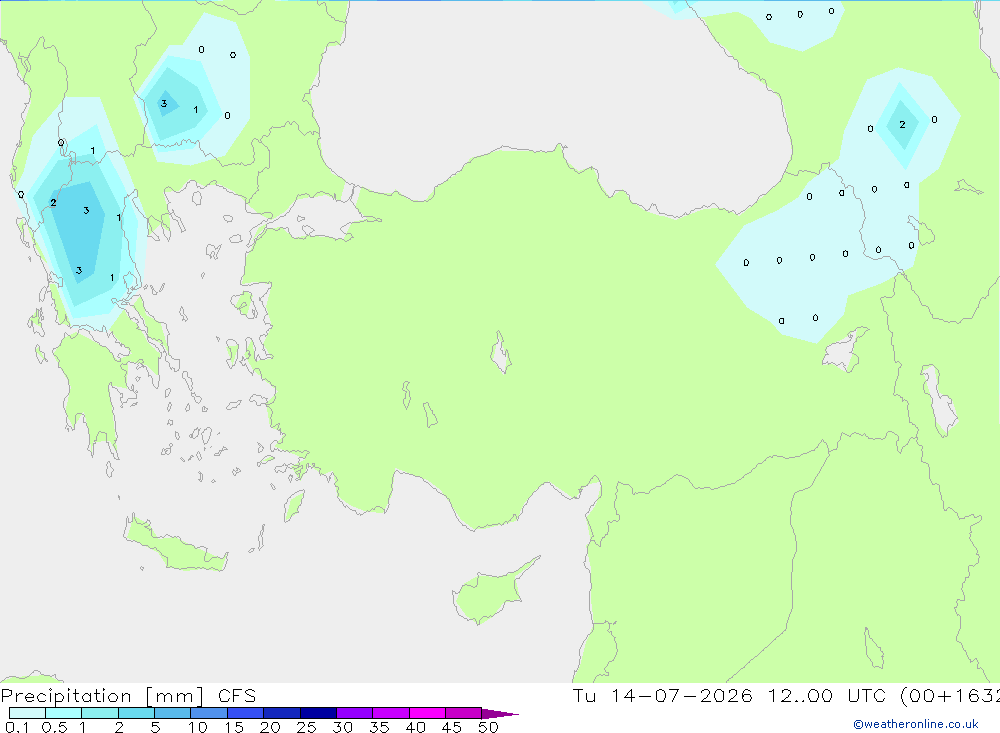
Task: Click the '25' legend scale label
Action: [x=306, y=727]
